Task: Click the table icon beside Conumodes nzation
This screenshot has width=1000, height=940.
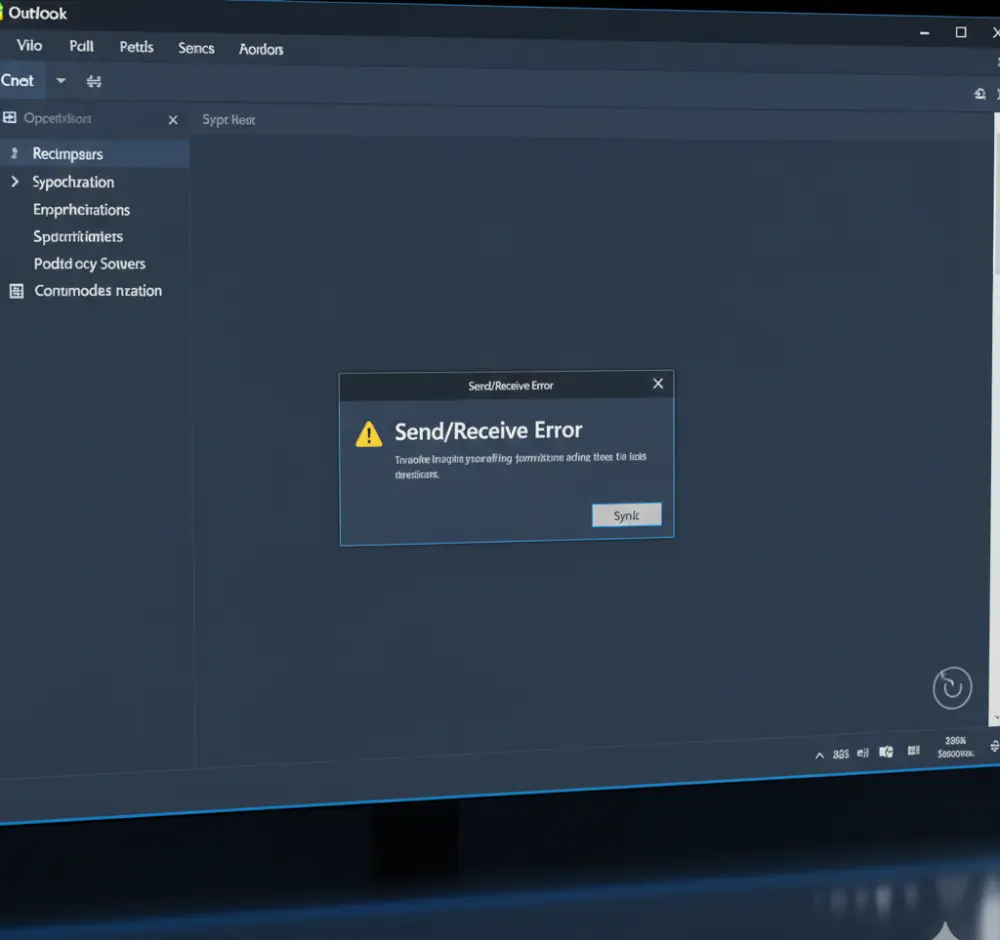Action: 17,291
